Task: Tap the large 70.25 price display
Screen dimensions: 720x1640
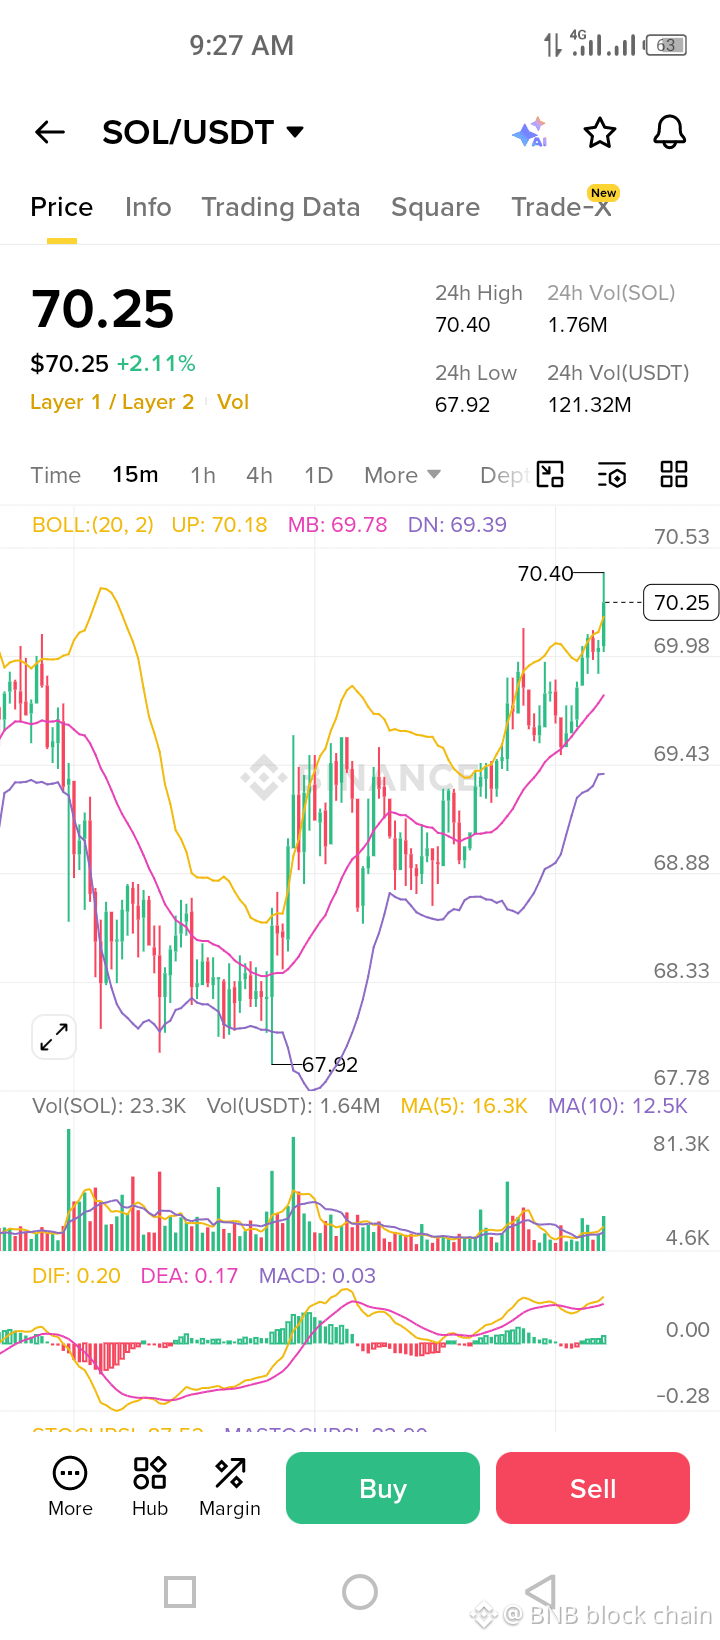Action: pyautogui.click(x=103, y=309)
